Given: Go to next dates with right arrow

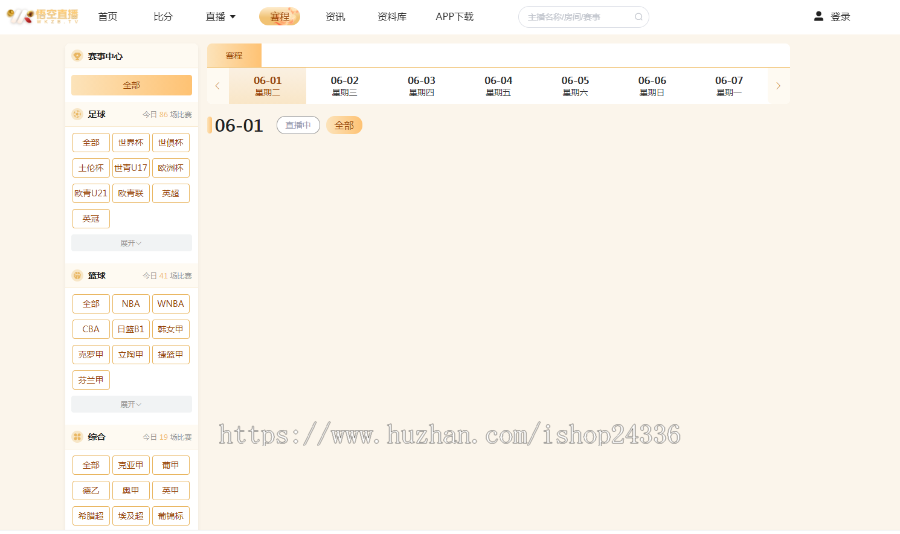Looking at the screenshot, I should (778, 86).
